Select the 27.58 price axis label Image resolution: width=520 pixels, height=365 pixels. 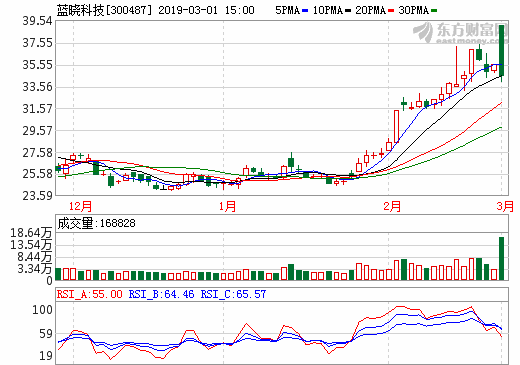pos(38,153)
